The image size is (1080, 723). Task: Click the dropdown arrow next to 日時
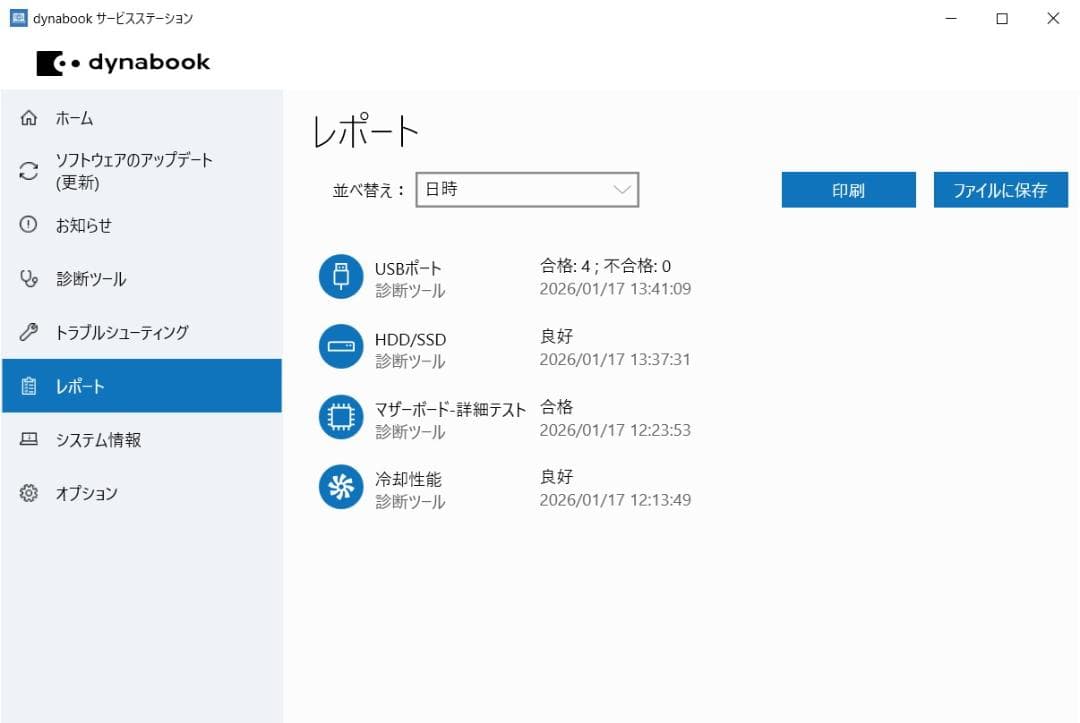622,189
